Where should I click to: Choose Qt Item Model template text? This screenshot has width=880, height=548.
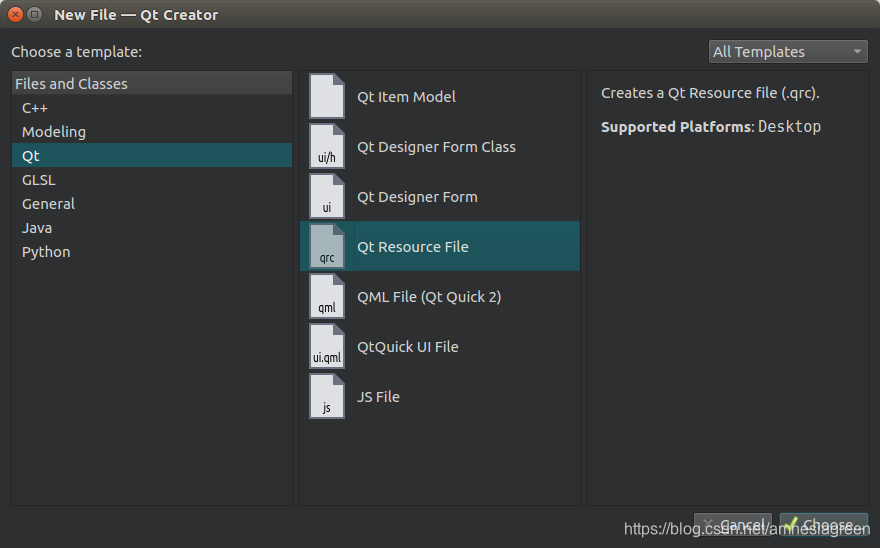point(406,97)
